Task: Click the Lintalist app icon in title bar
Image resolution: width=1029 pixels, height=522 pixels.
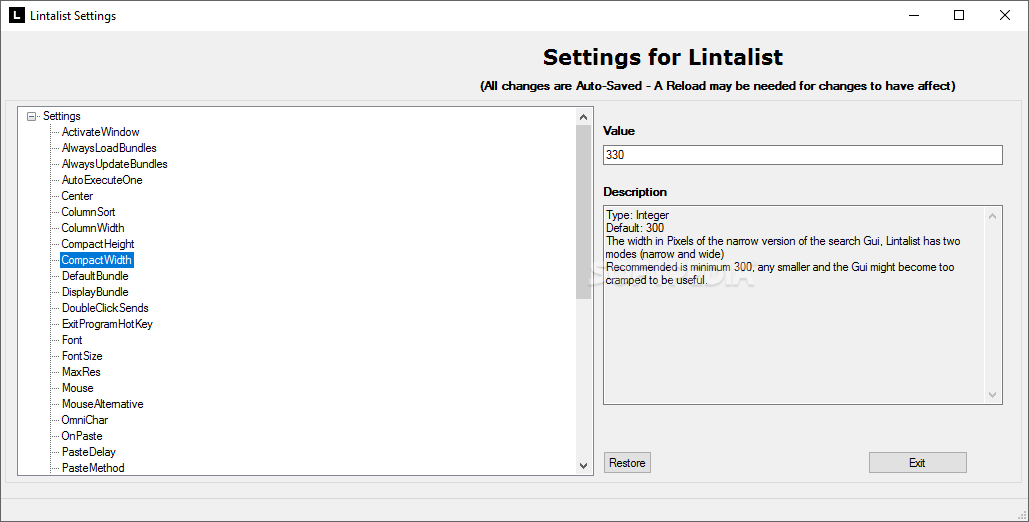Action: click(x=16, y=15)
